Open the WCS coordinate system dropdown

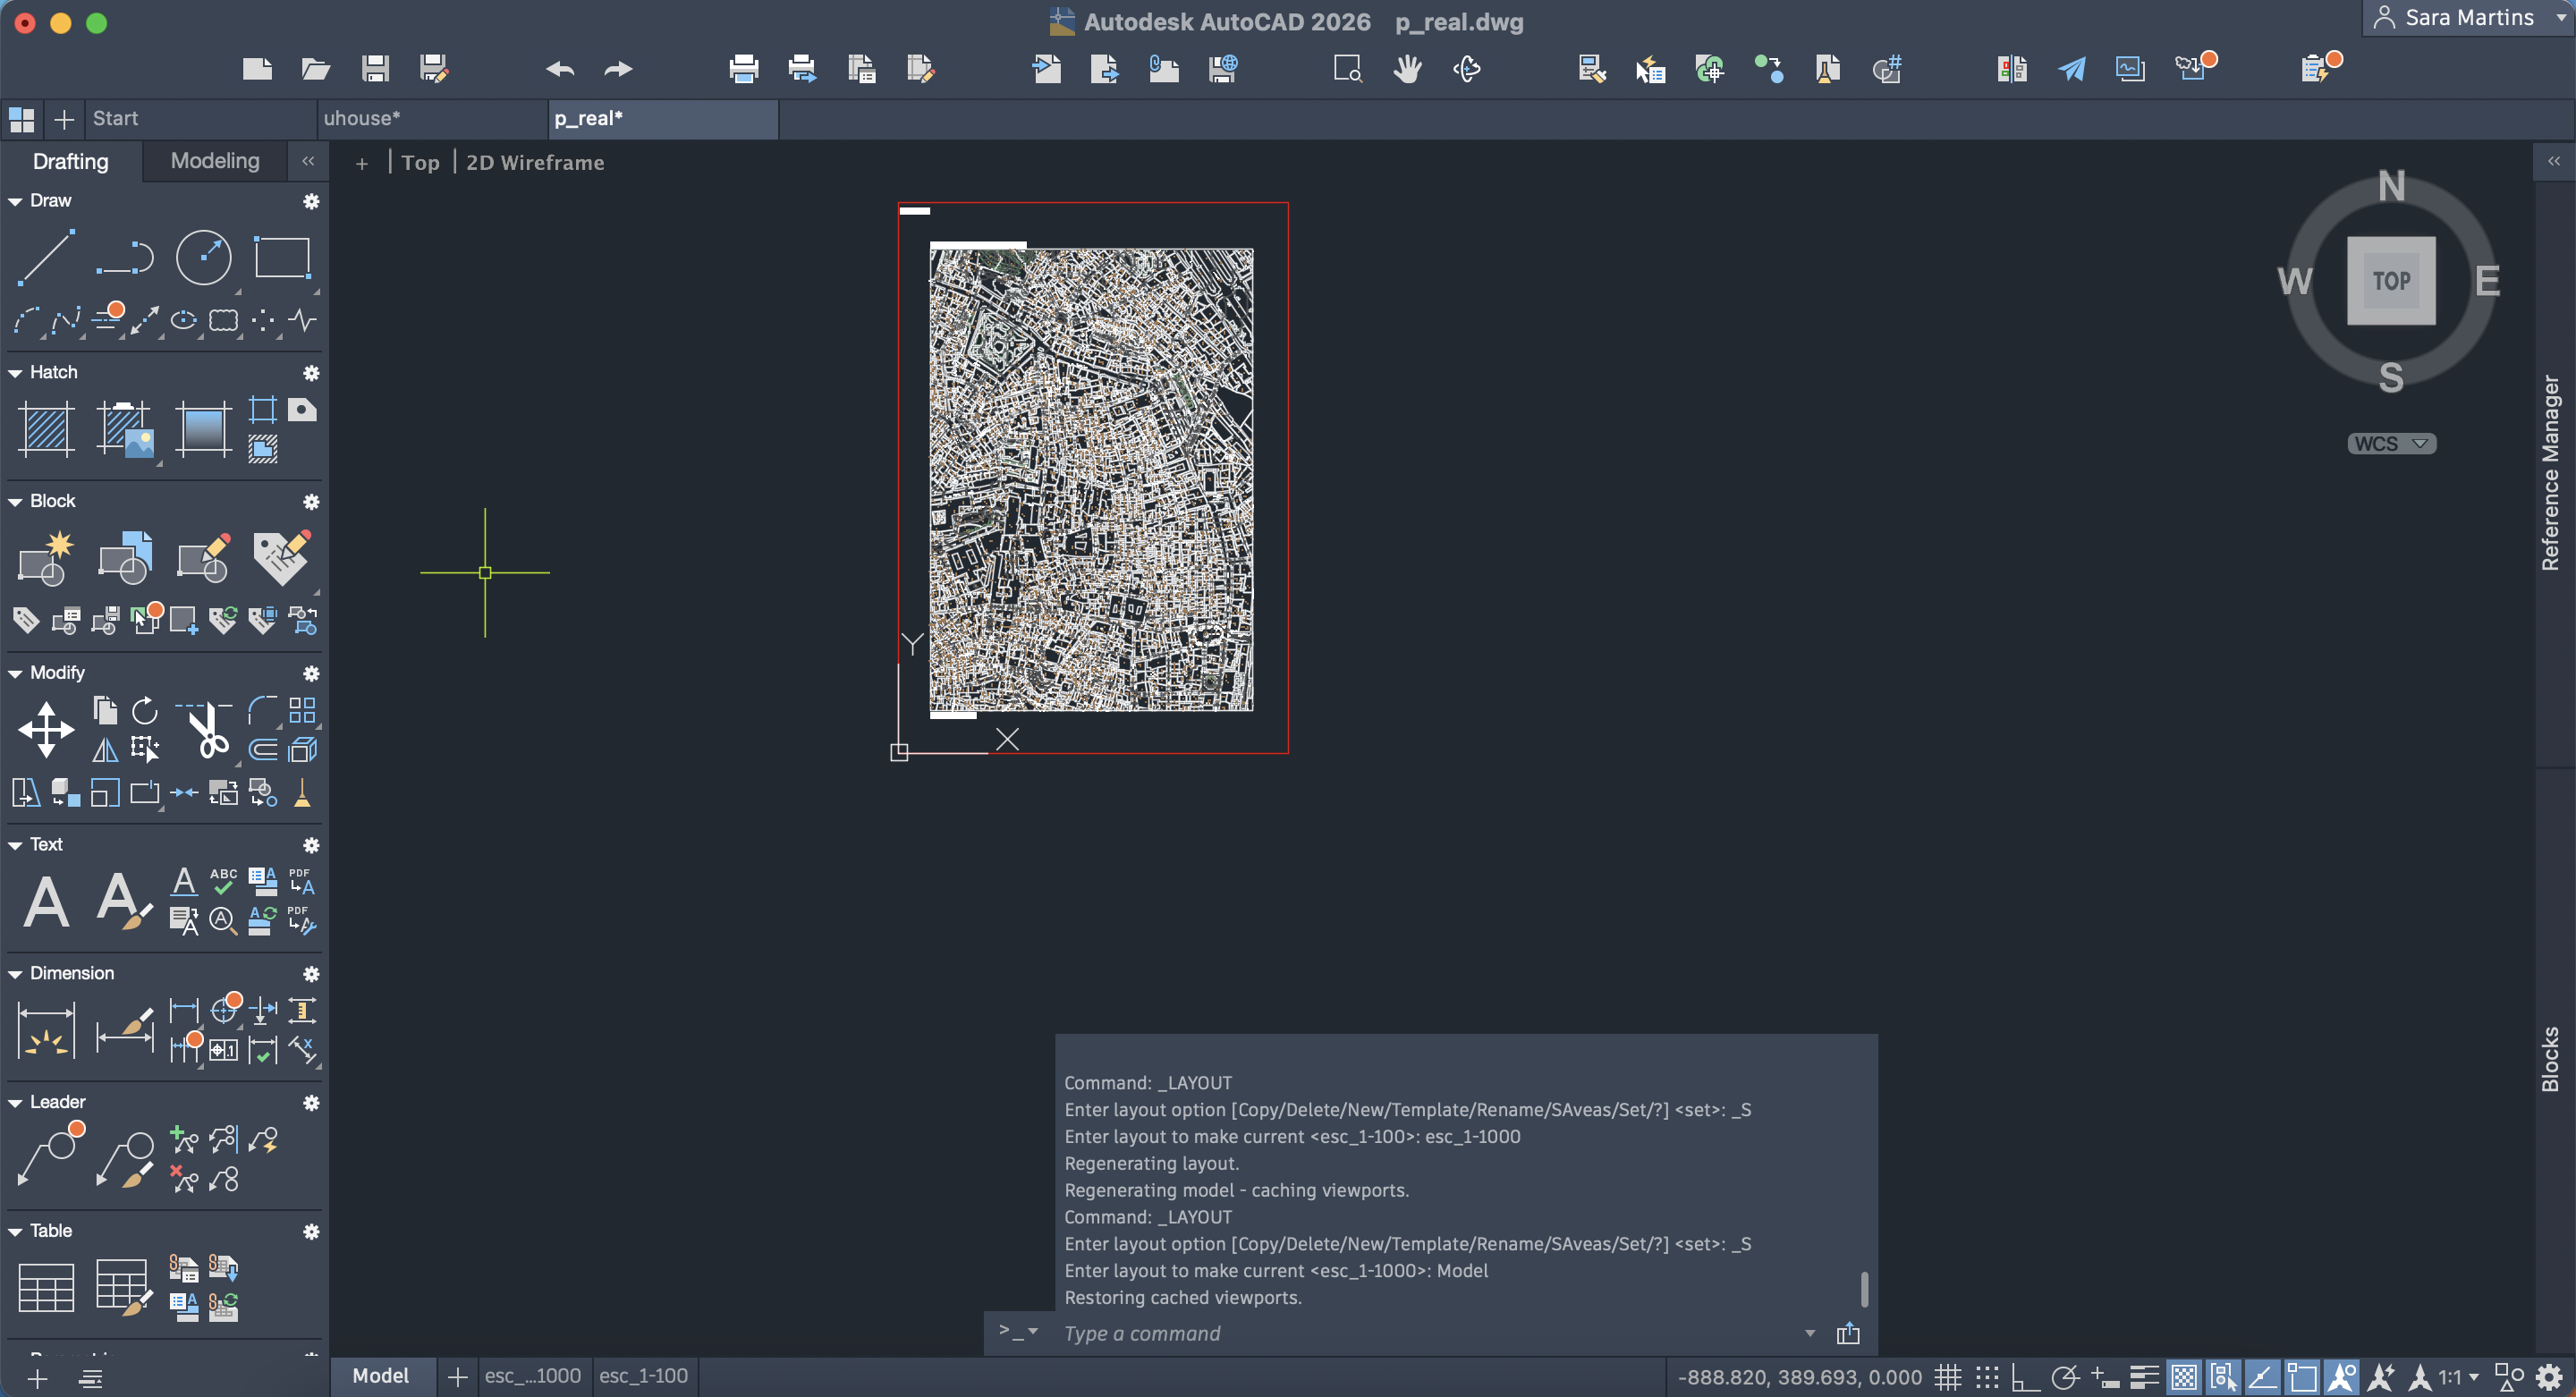pyautogui.click(x=2391, y=443)
